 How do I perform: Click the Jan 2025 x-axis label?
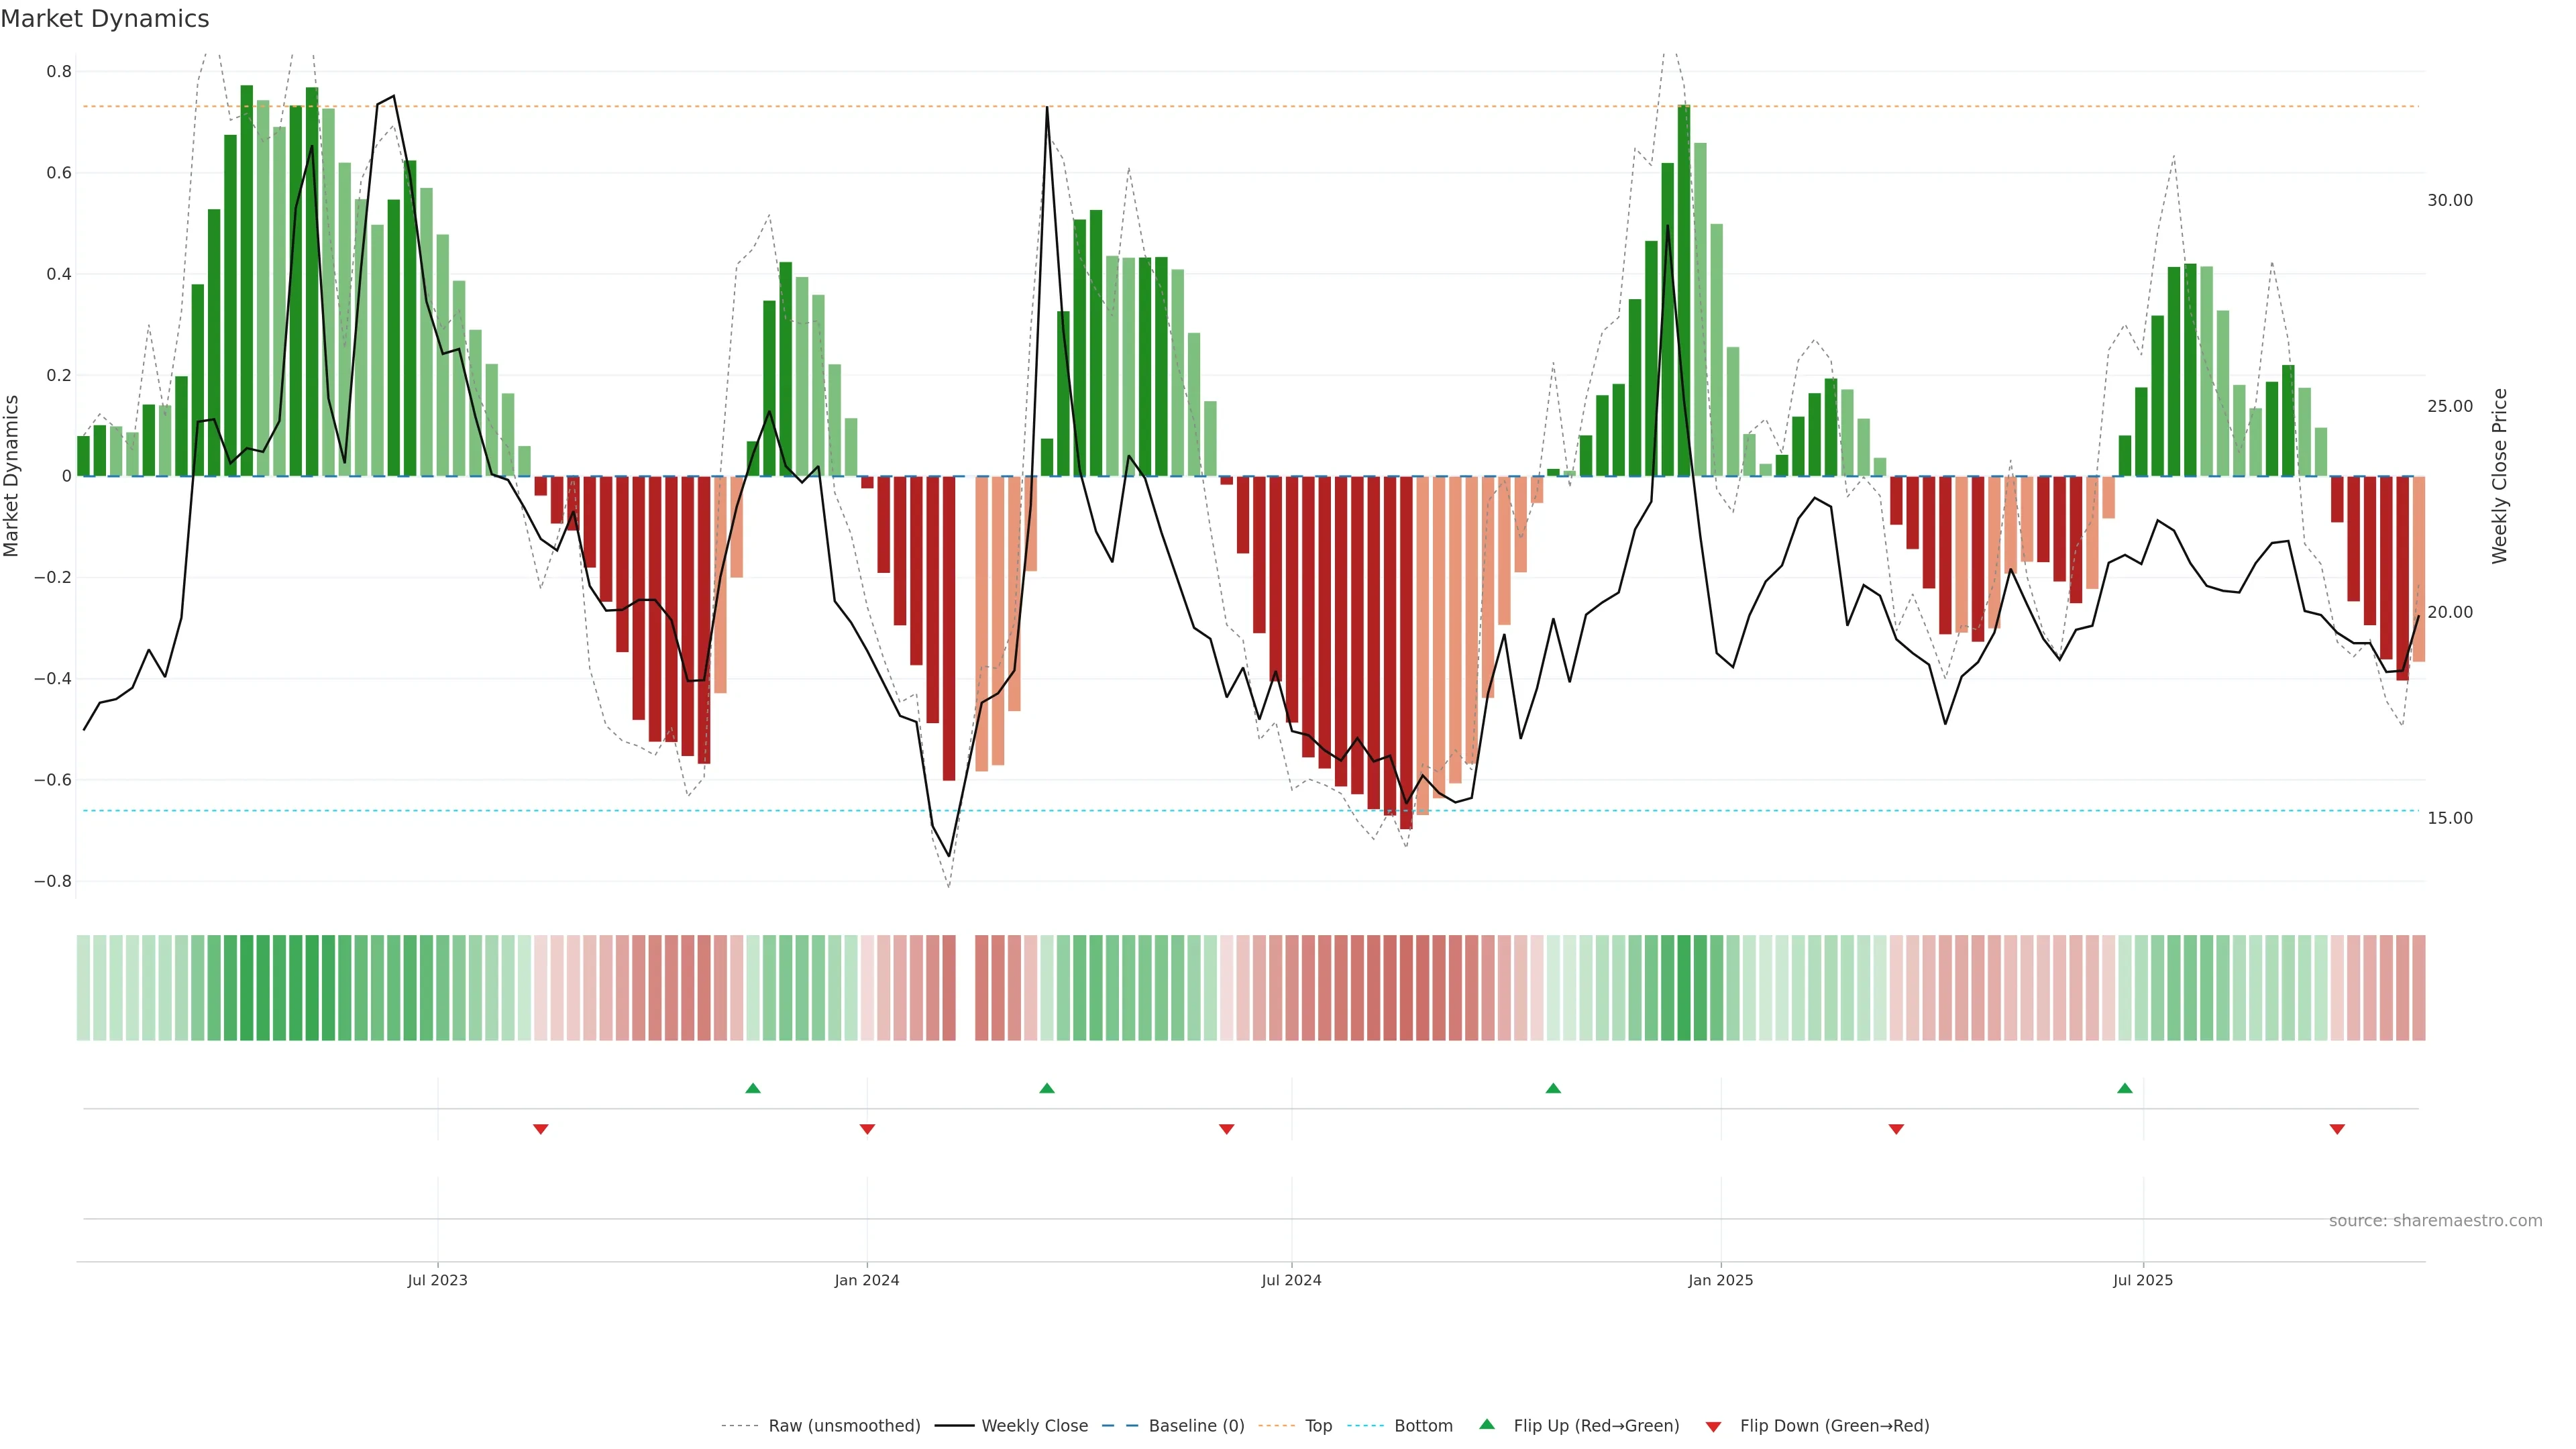click(1720, 1280)
